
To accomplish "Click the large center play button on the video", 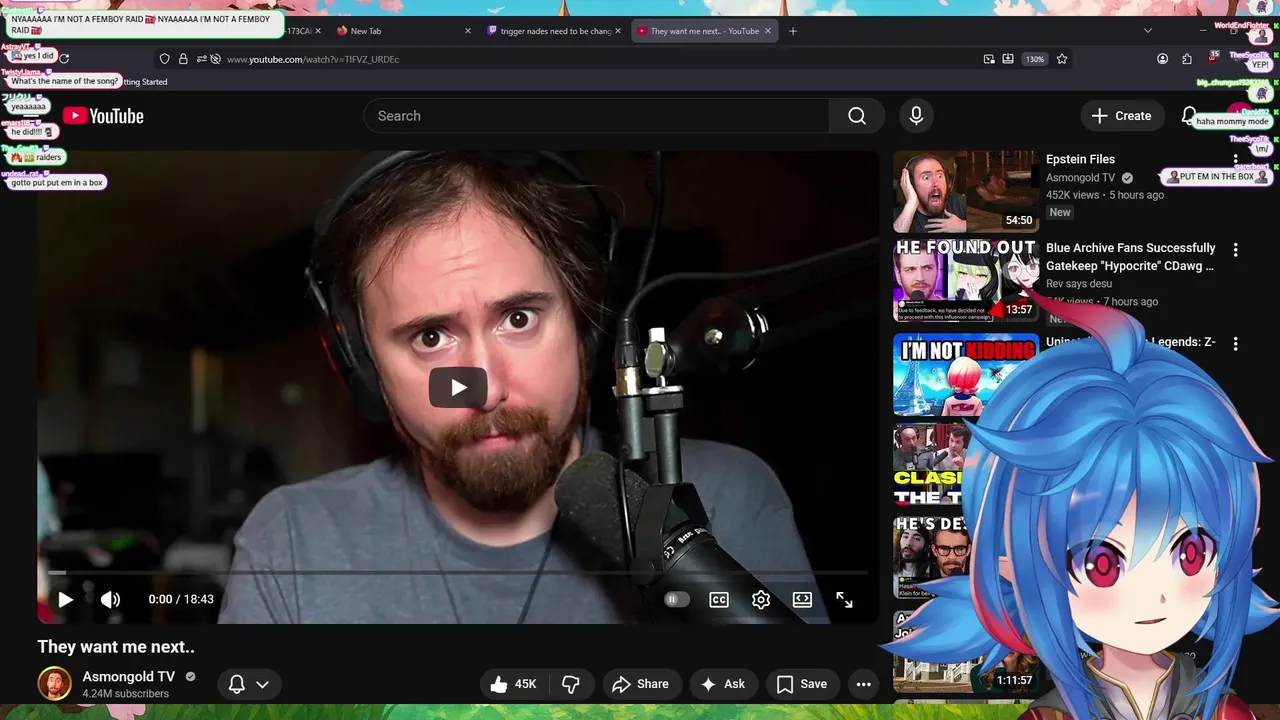I will pyautogui.click(x=458, y=388).
